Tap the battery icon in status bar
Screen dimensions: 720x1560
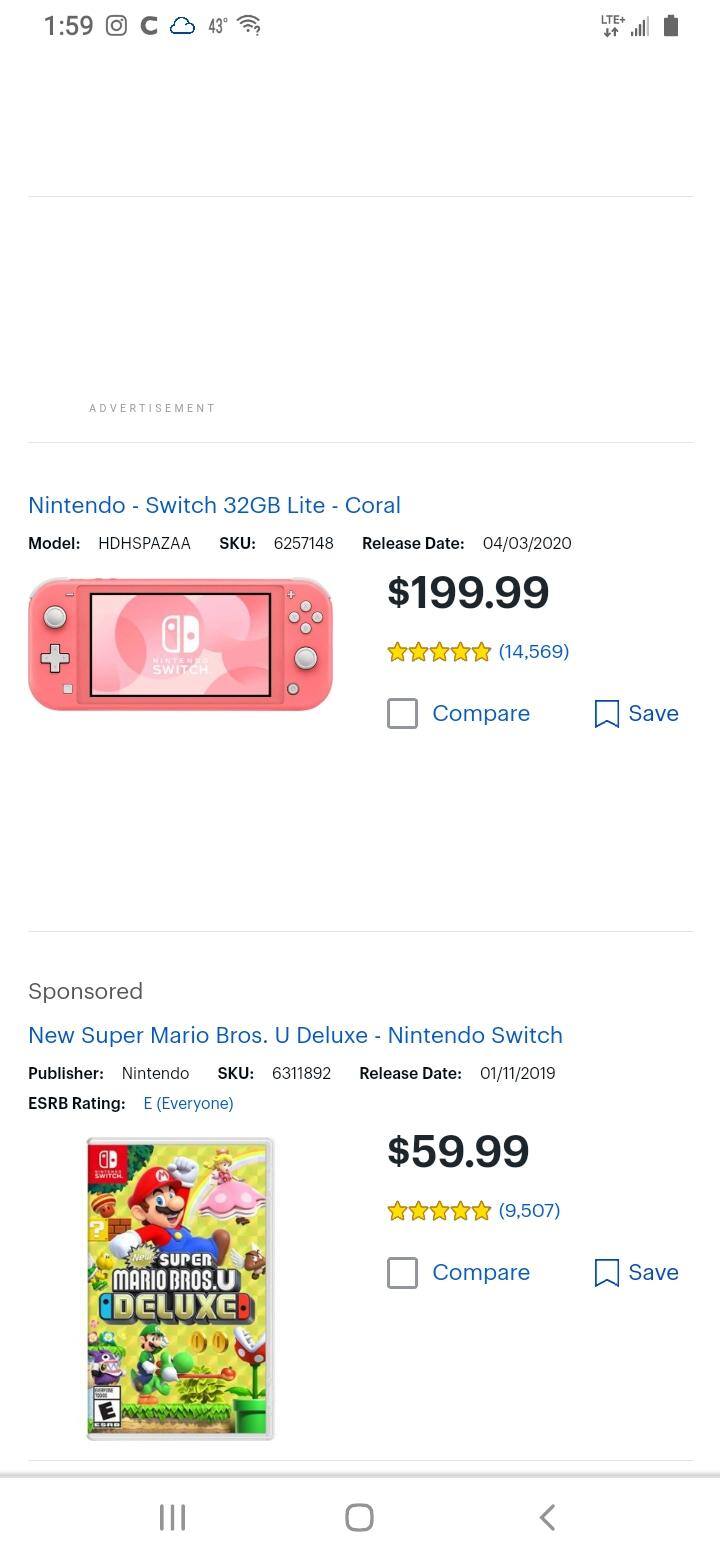click(671, 26)
